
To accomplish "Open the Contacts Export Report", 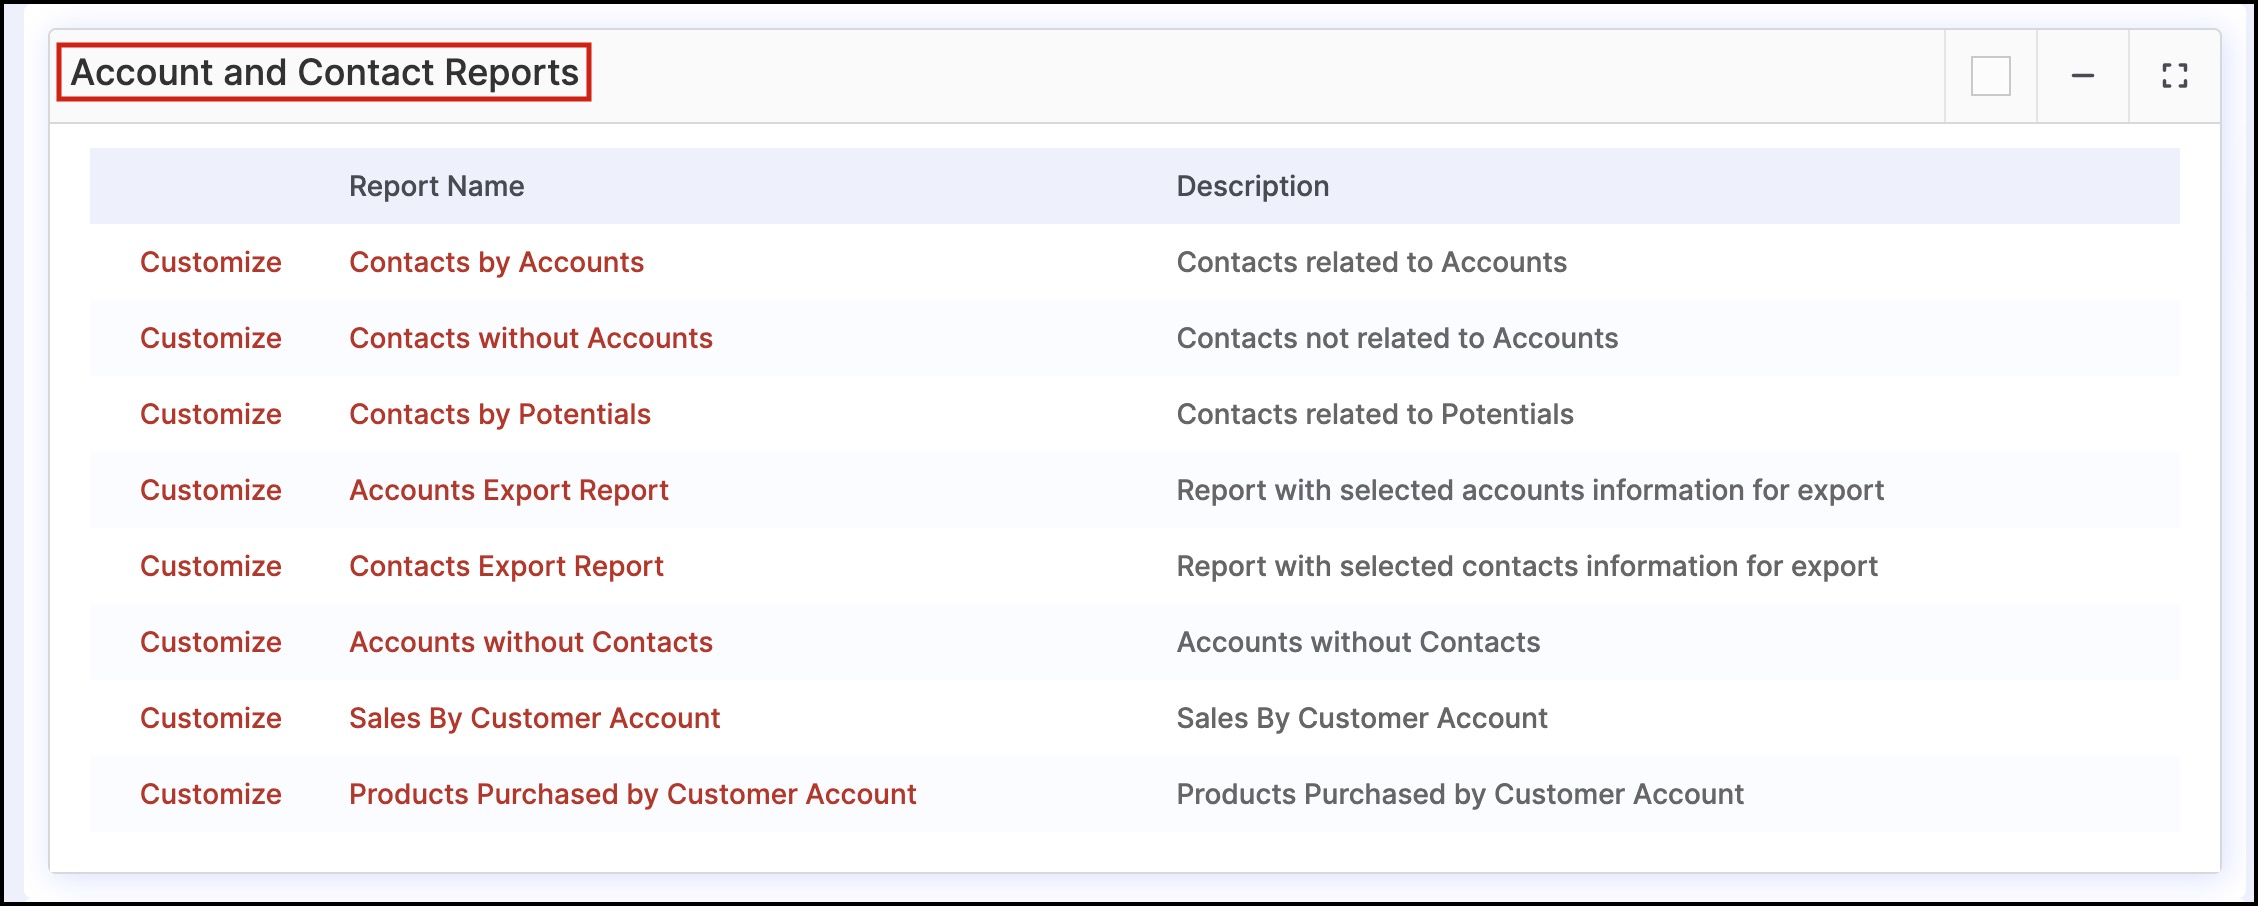I will [x=506, y=566].
